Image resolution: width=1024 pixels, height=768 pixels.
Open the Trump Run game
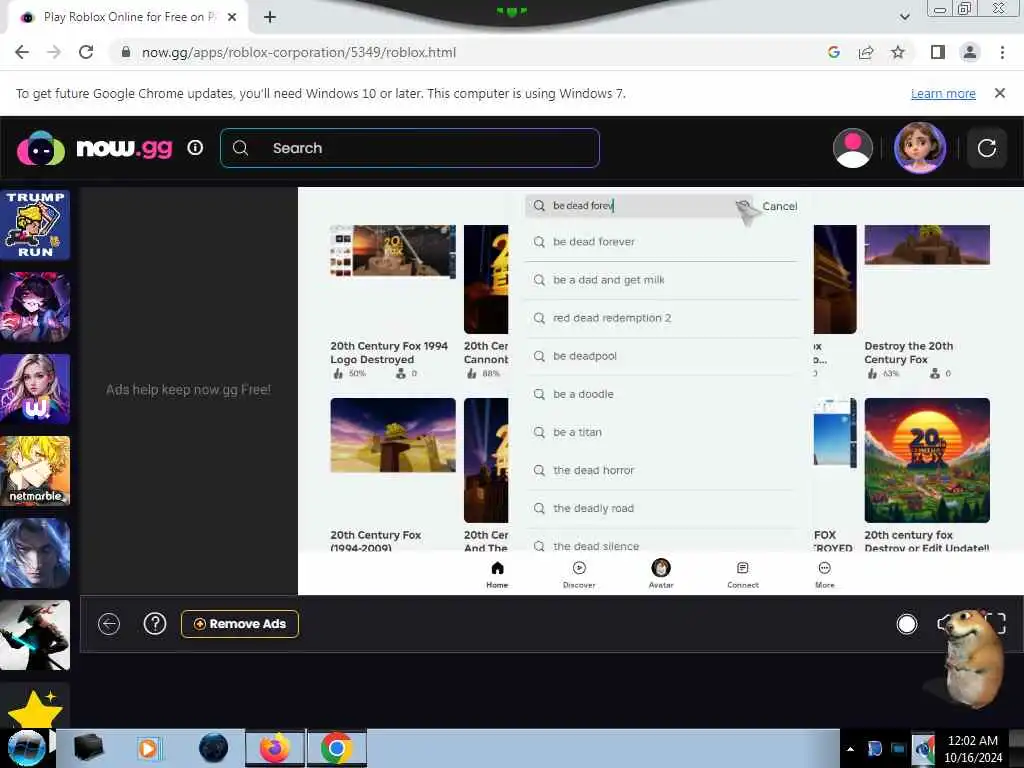click(x=35, y=224)
